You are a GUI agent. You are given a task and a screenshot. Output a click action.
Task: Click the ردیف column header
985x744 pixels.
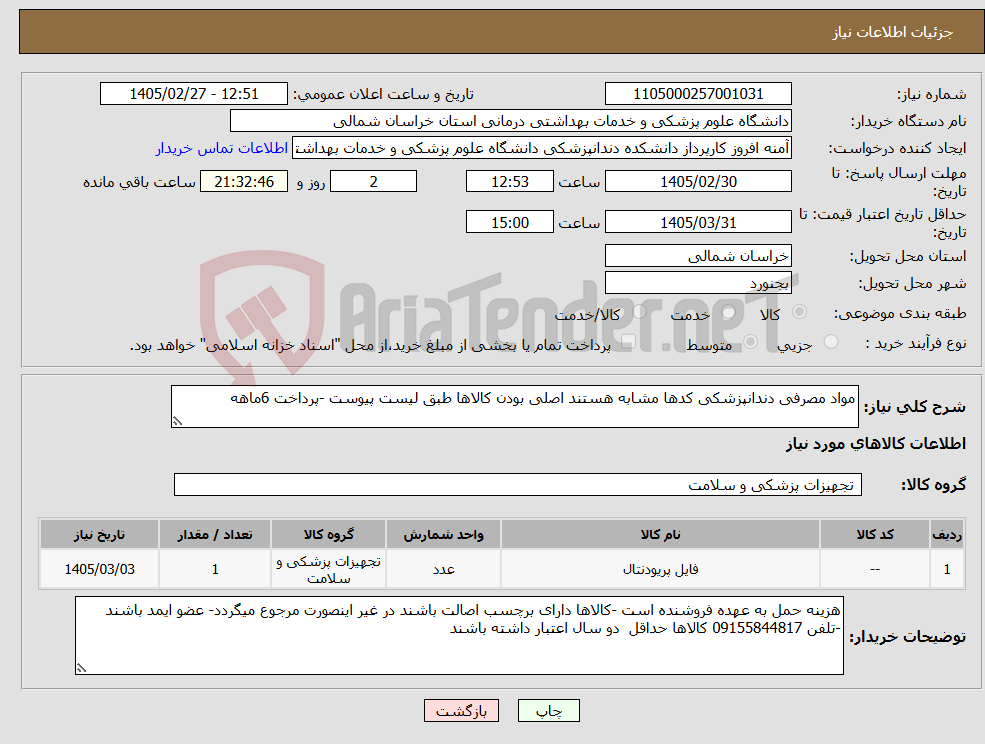[947, 535]
